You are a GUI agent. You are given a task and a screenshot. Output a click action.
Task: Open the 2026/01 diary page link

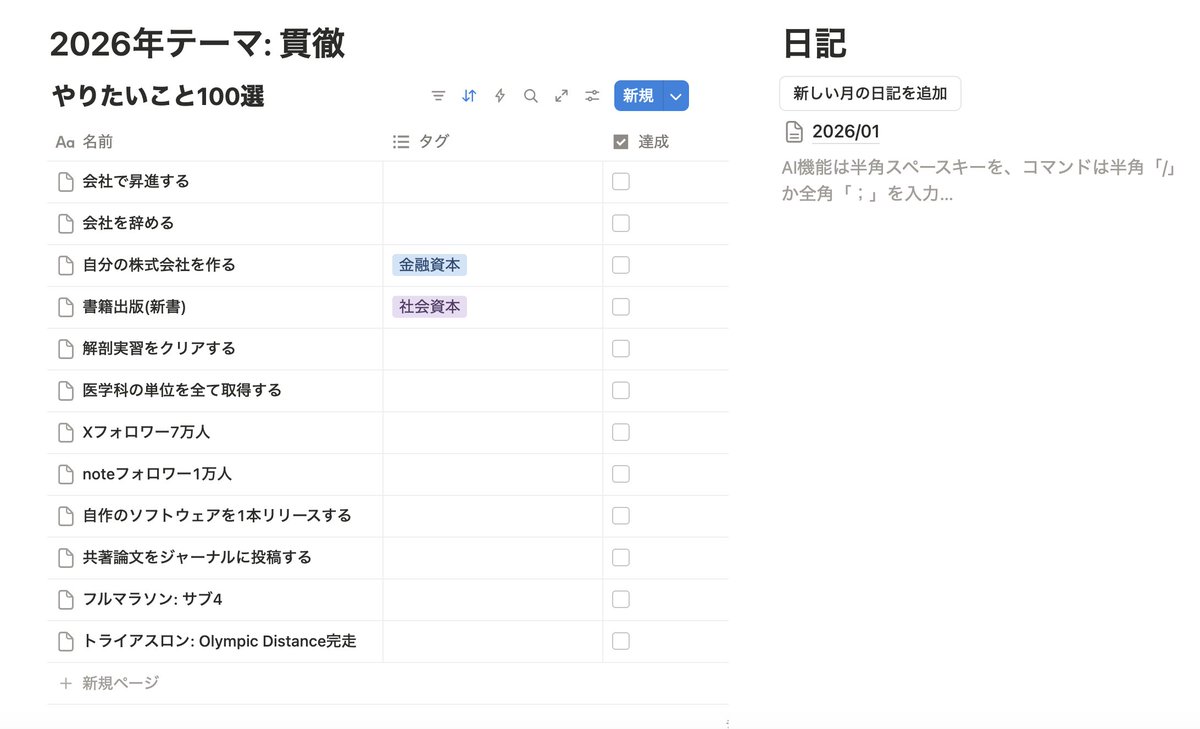[x=846, y=132]
